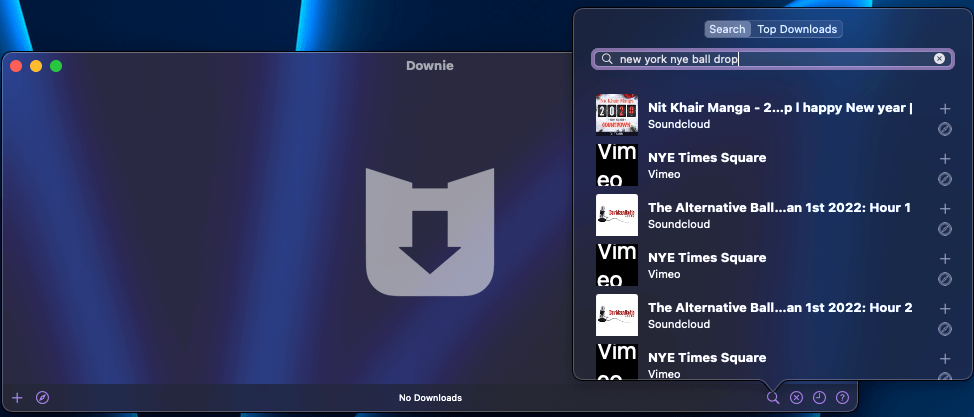This screenshot has height=417, width=974.
Task: Select 'NYE Times Square' title beneath Nit Khair Manga
Action: tap(707, 158)
